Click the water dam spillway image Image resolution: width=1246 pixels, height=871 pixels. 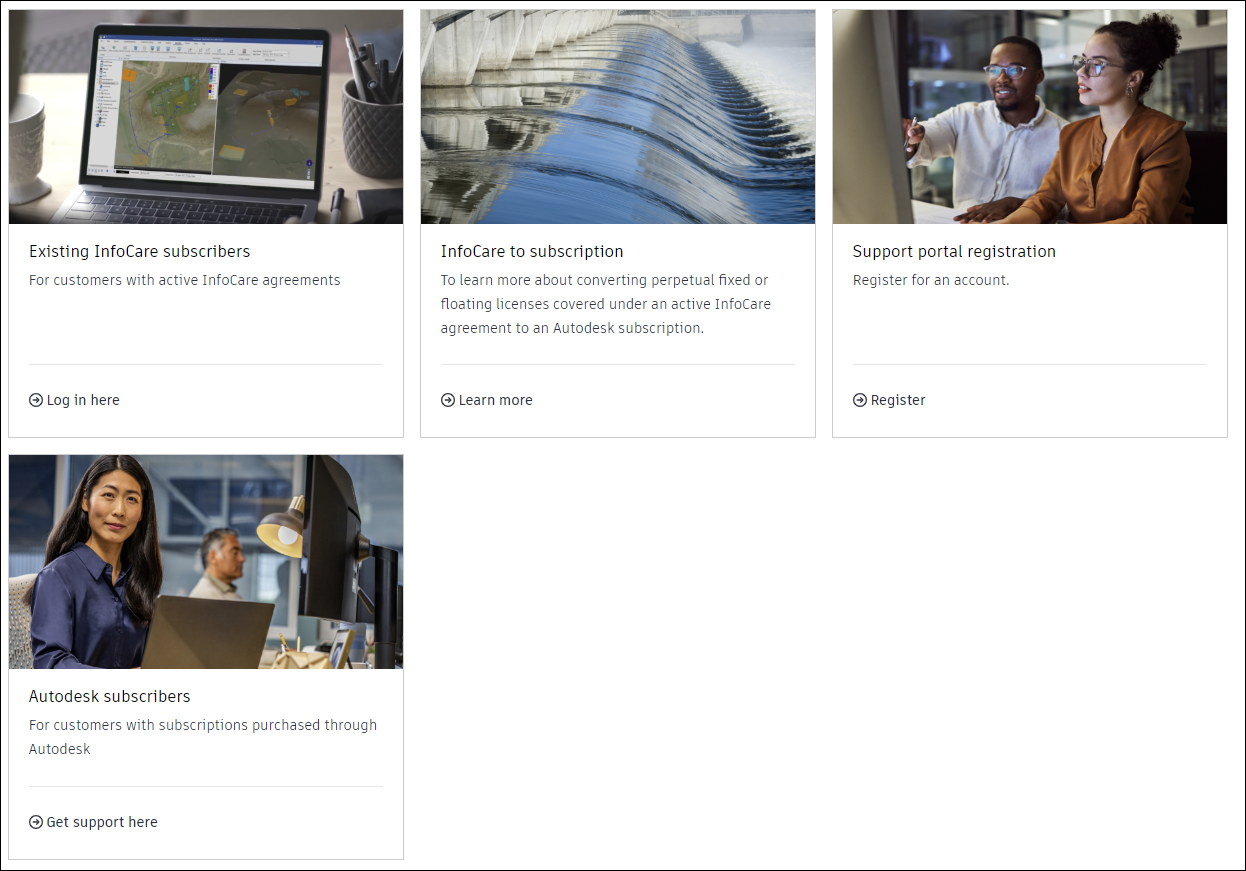pyautogui.click(x=618, y=117)
